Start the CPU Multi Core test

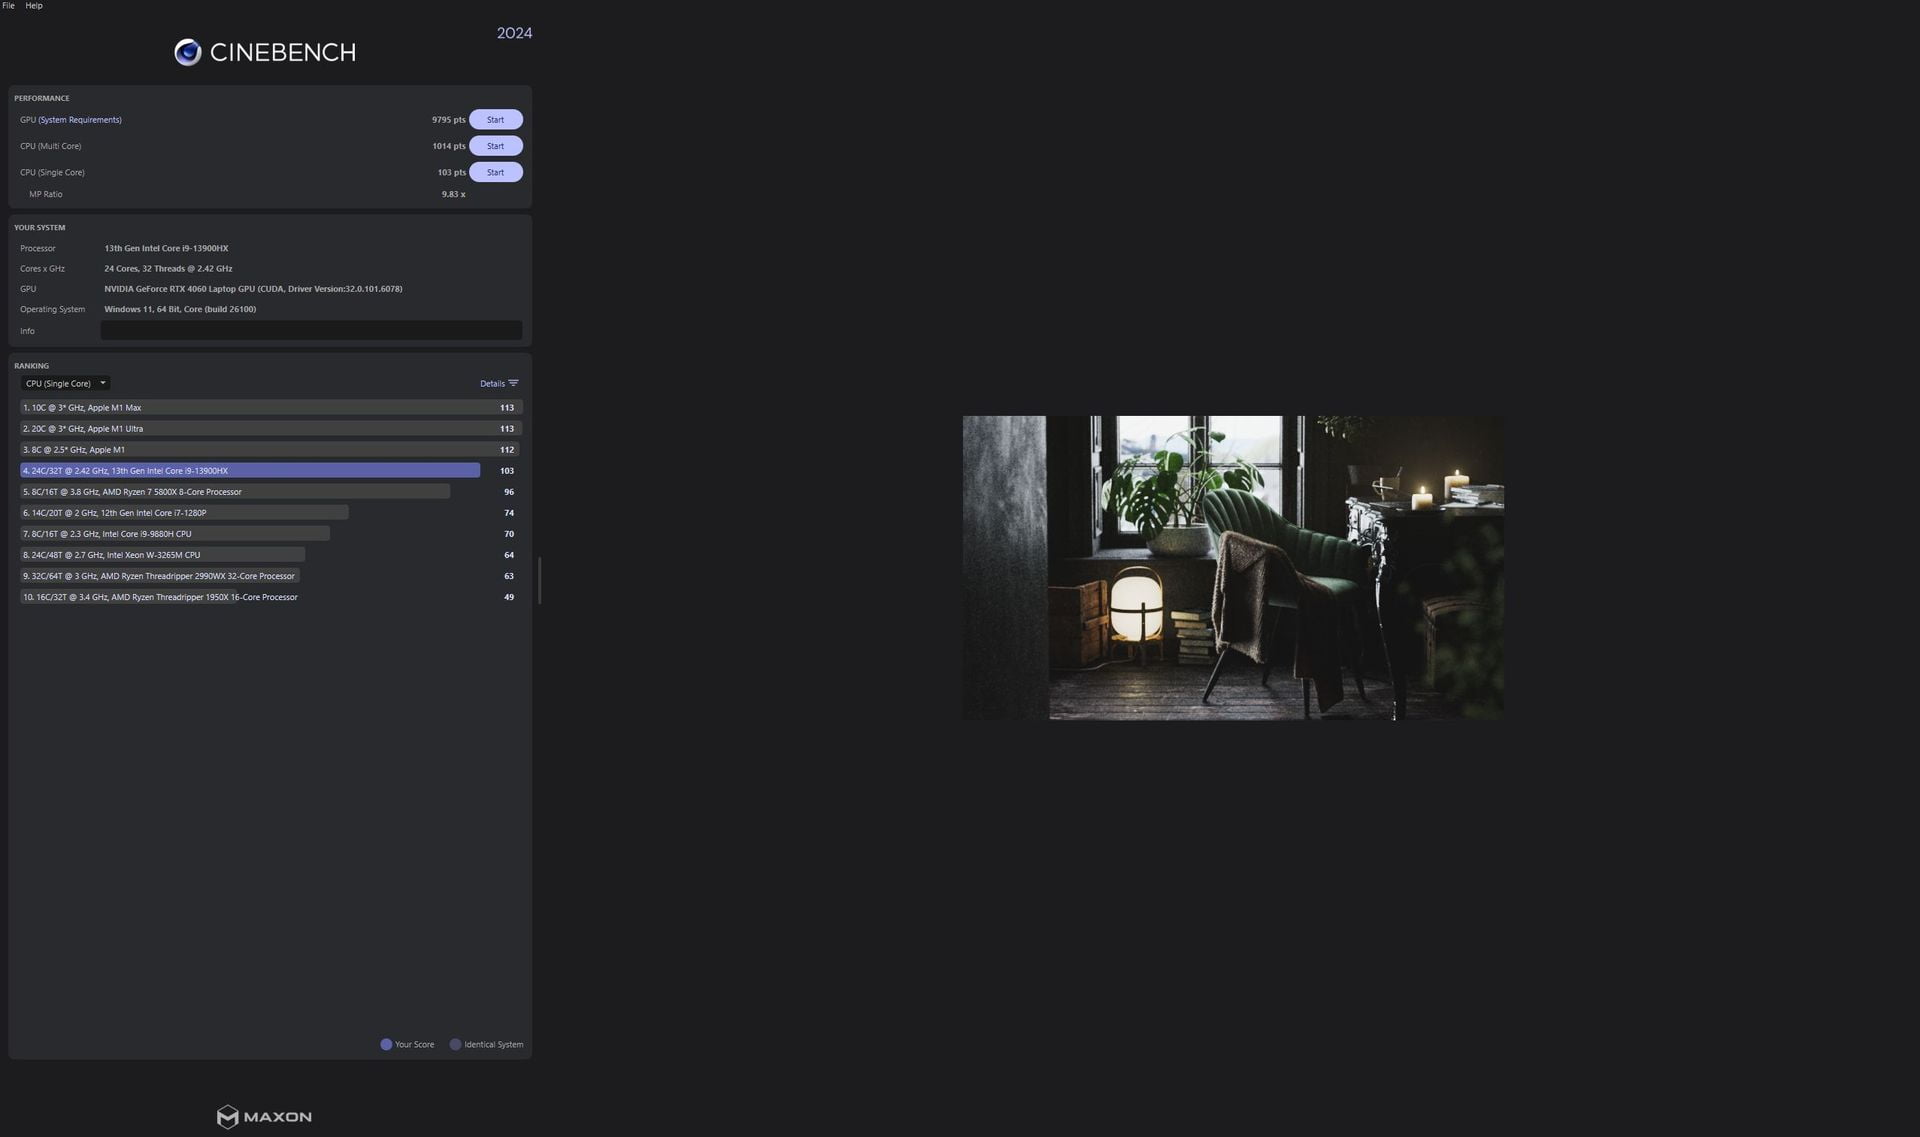pyautogui.click(x=496, y=146)
